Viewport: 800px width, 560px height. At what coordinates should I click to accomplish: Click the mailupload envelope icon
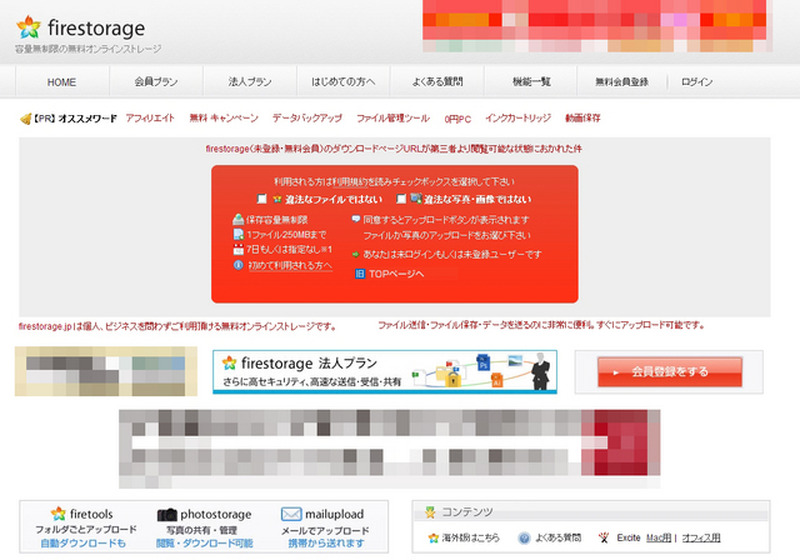[291, 514]
